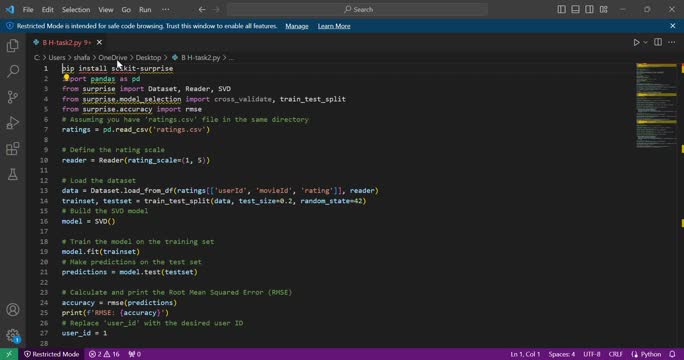Open the Selection menu
The height and width of the screenshot is (360, 684).
pos(76,9)
